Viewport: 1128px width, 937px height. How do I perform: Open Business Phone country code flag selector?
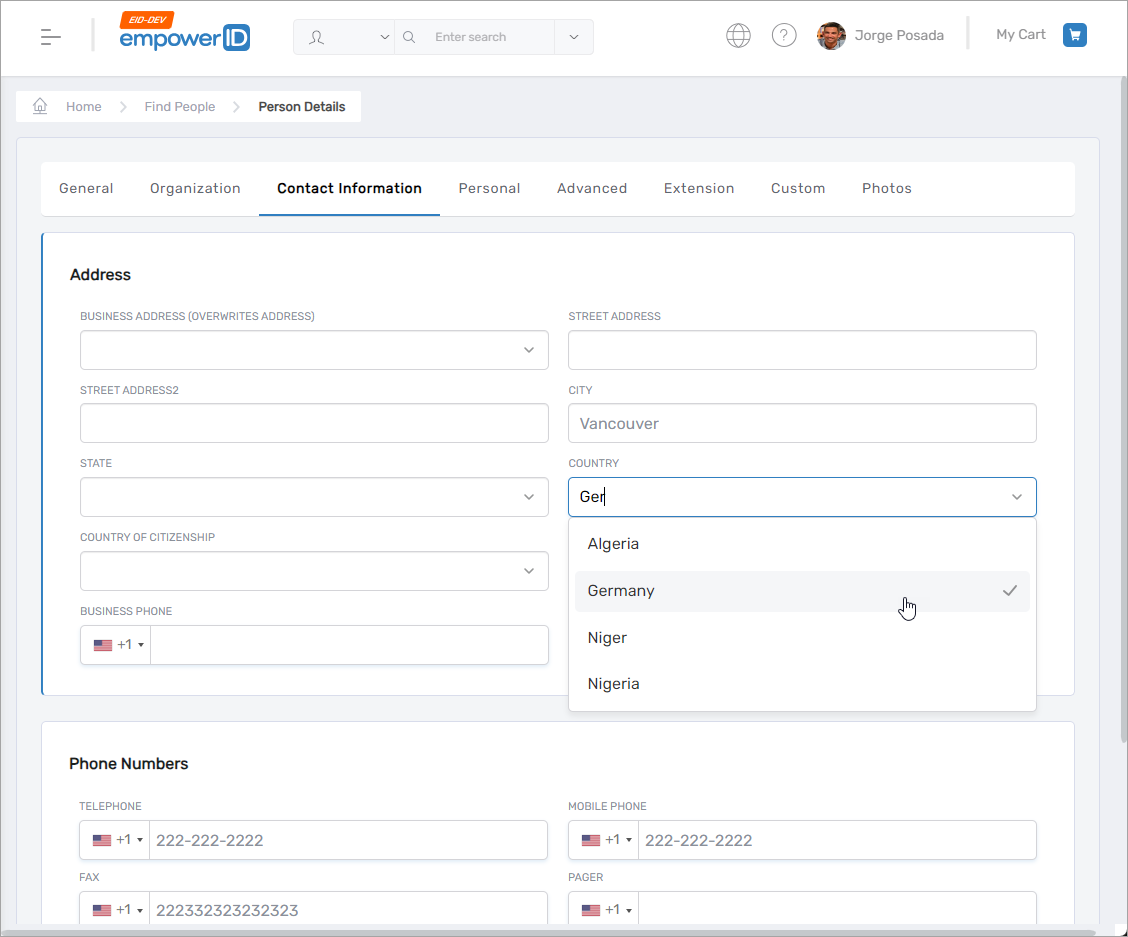[118, 645]
